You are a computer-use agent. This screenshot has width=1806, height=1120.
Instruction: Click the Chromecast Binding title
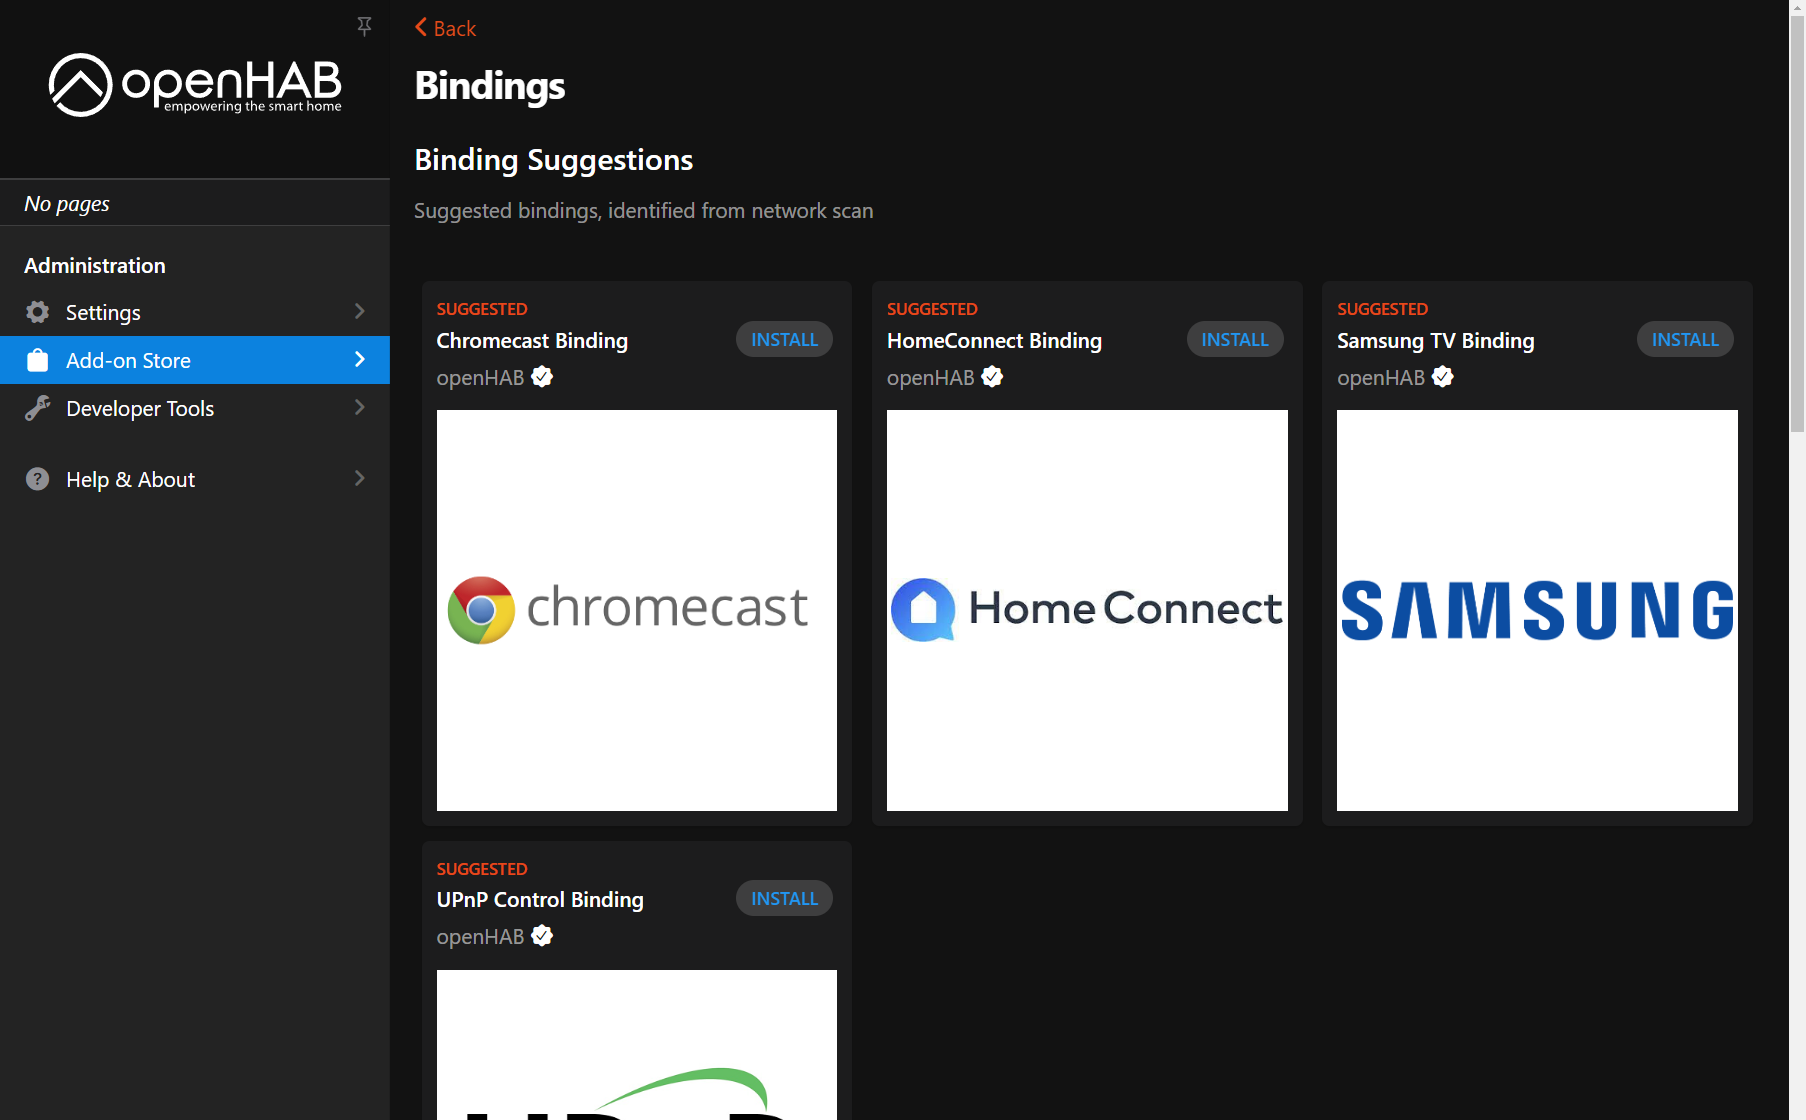(x=532, y=341)
